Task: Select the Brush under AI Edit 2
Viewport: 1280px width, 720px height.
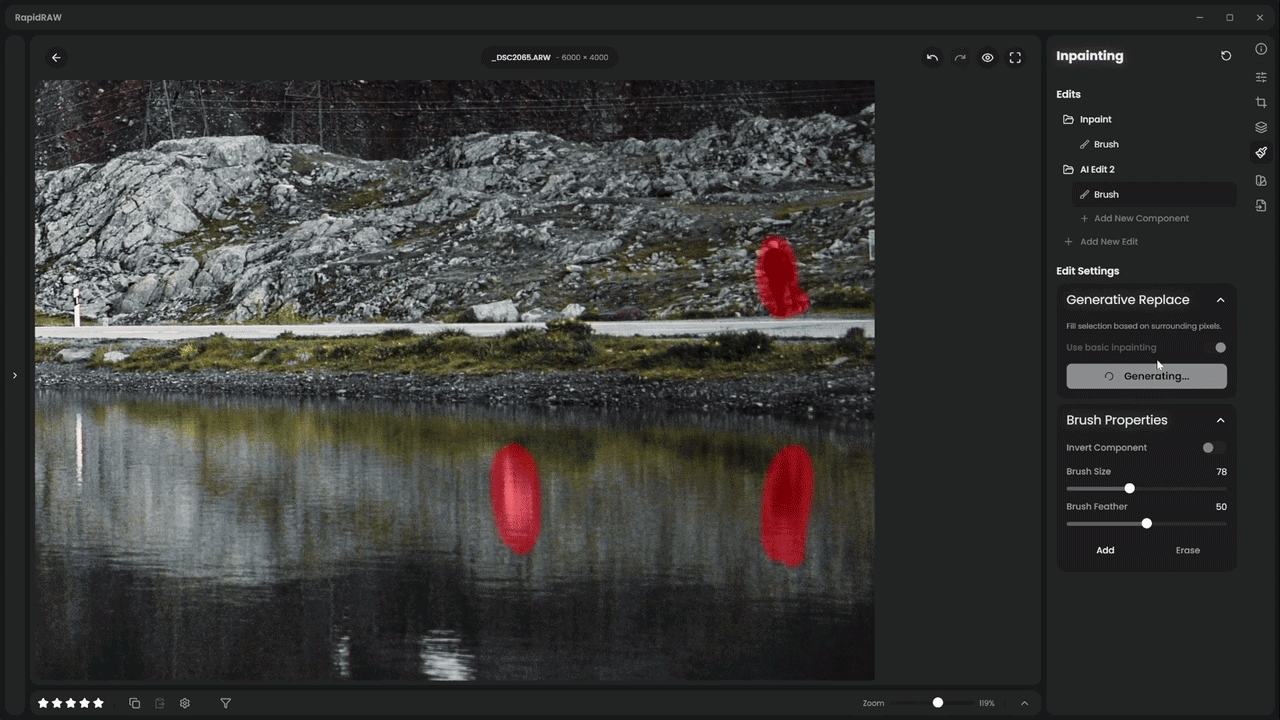Action: click(x=1154, y=194)
